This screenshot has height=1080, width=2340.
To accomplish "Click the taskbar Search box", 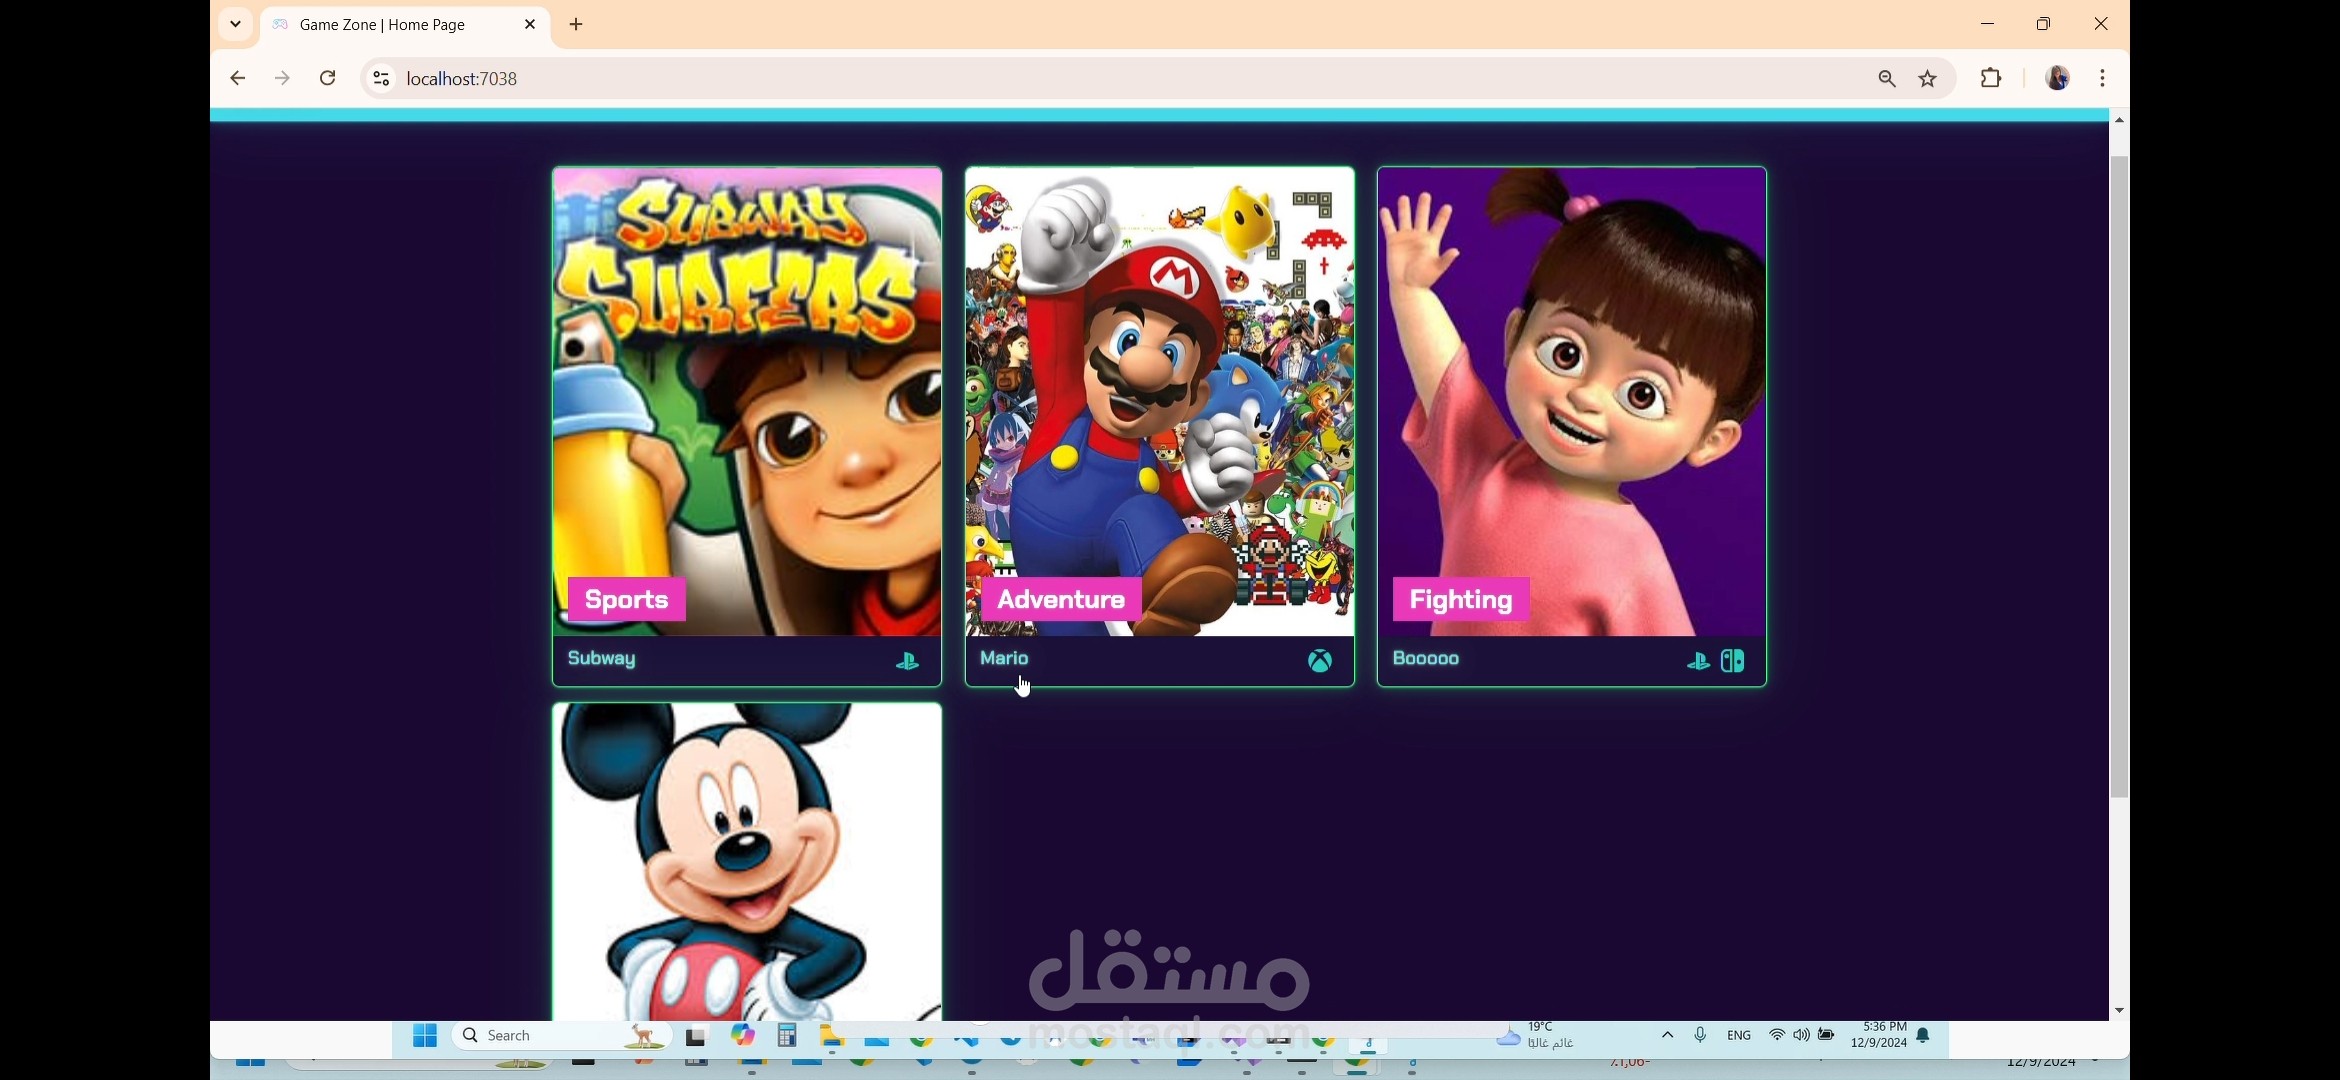I will (x=562, y=1036).
